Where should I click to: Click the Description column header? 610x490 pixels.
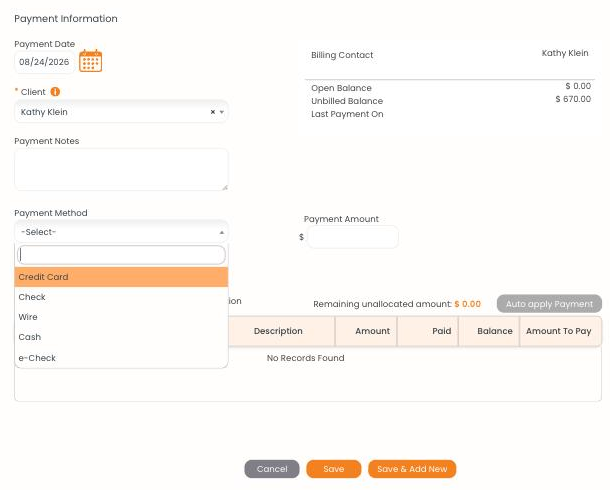(278, 331)
